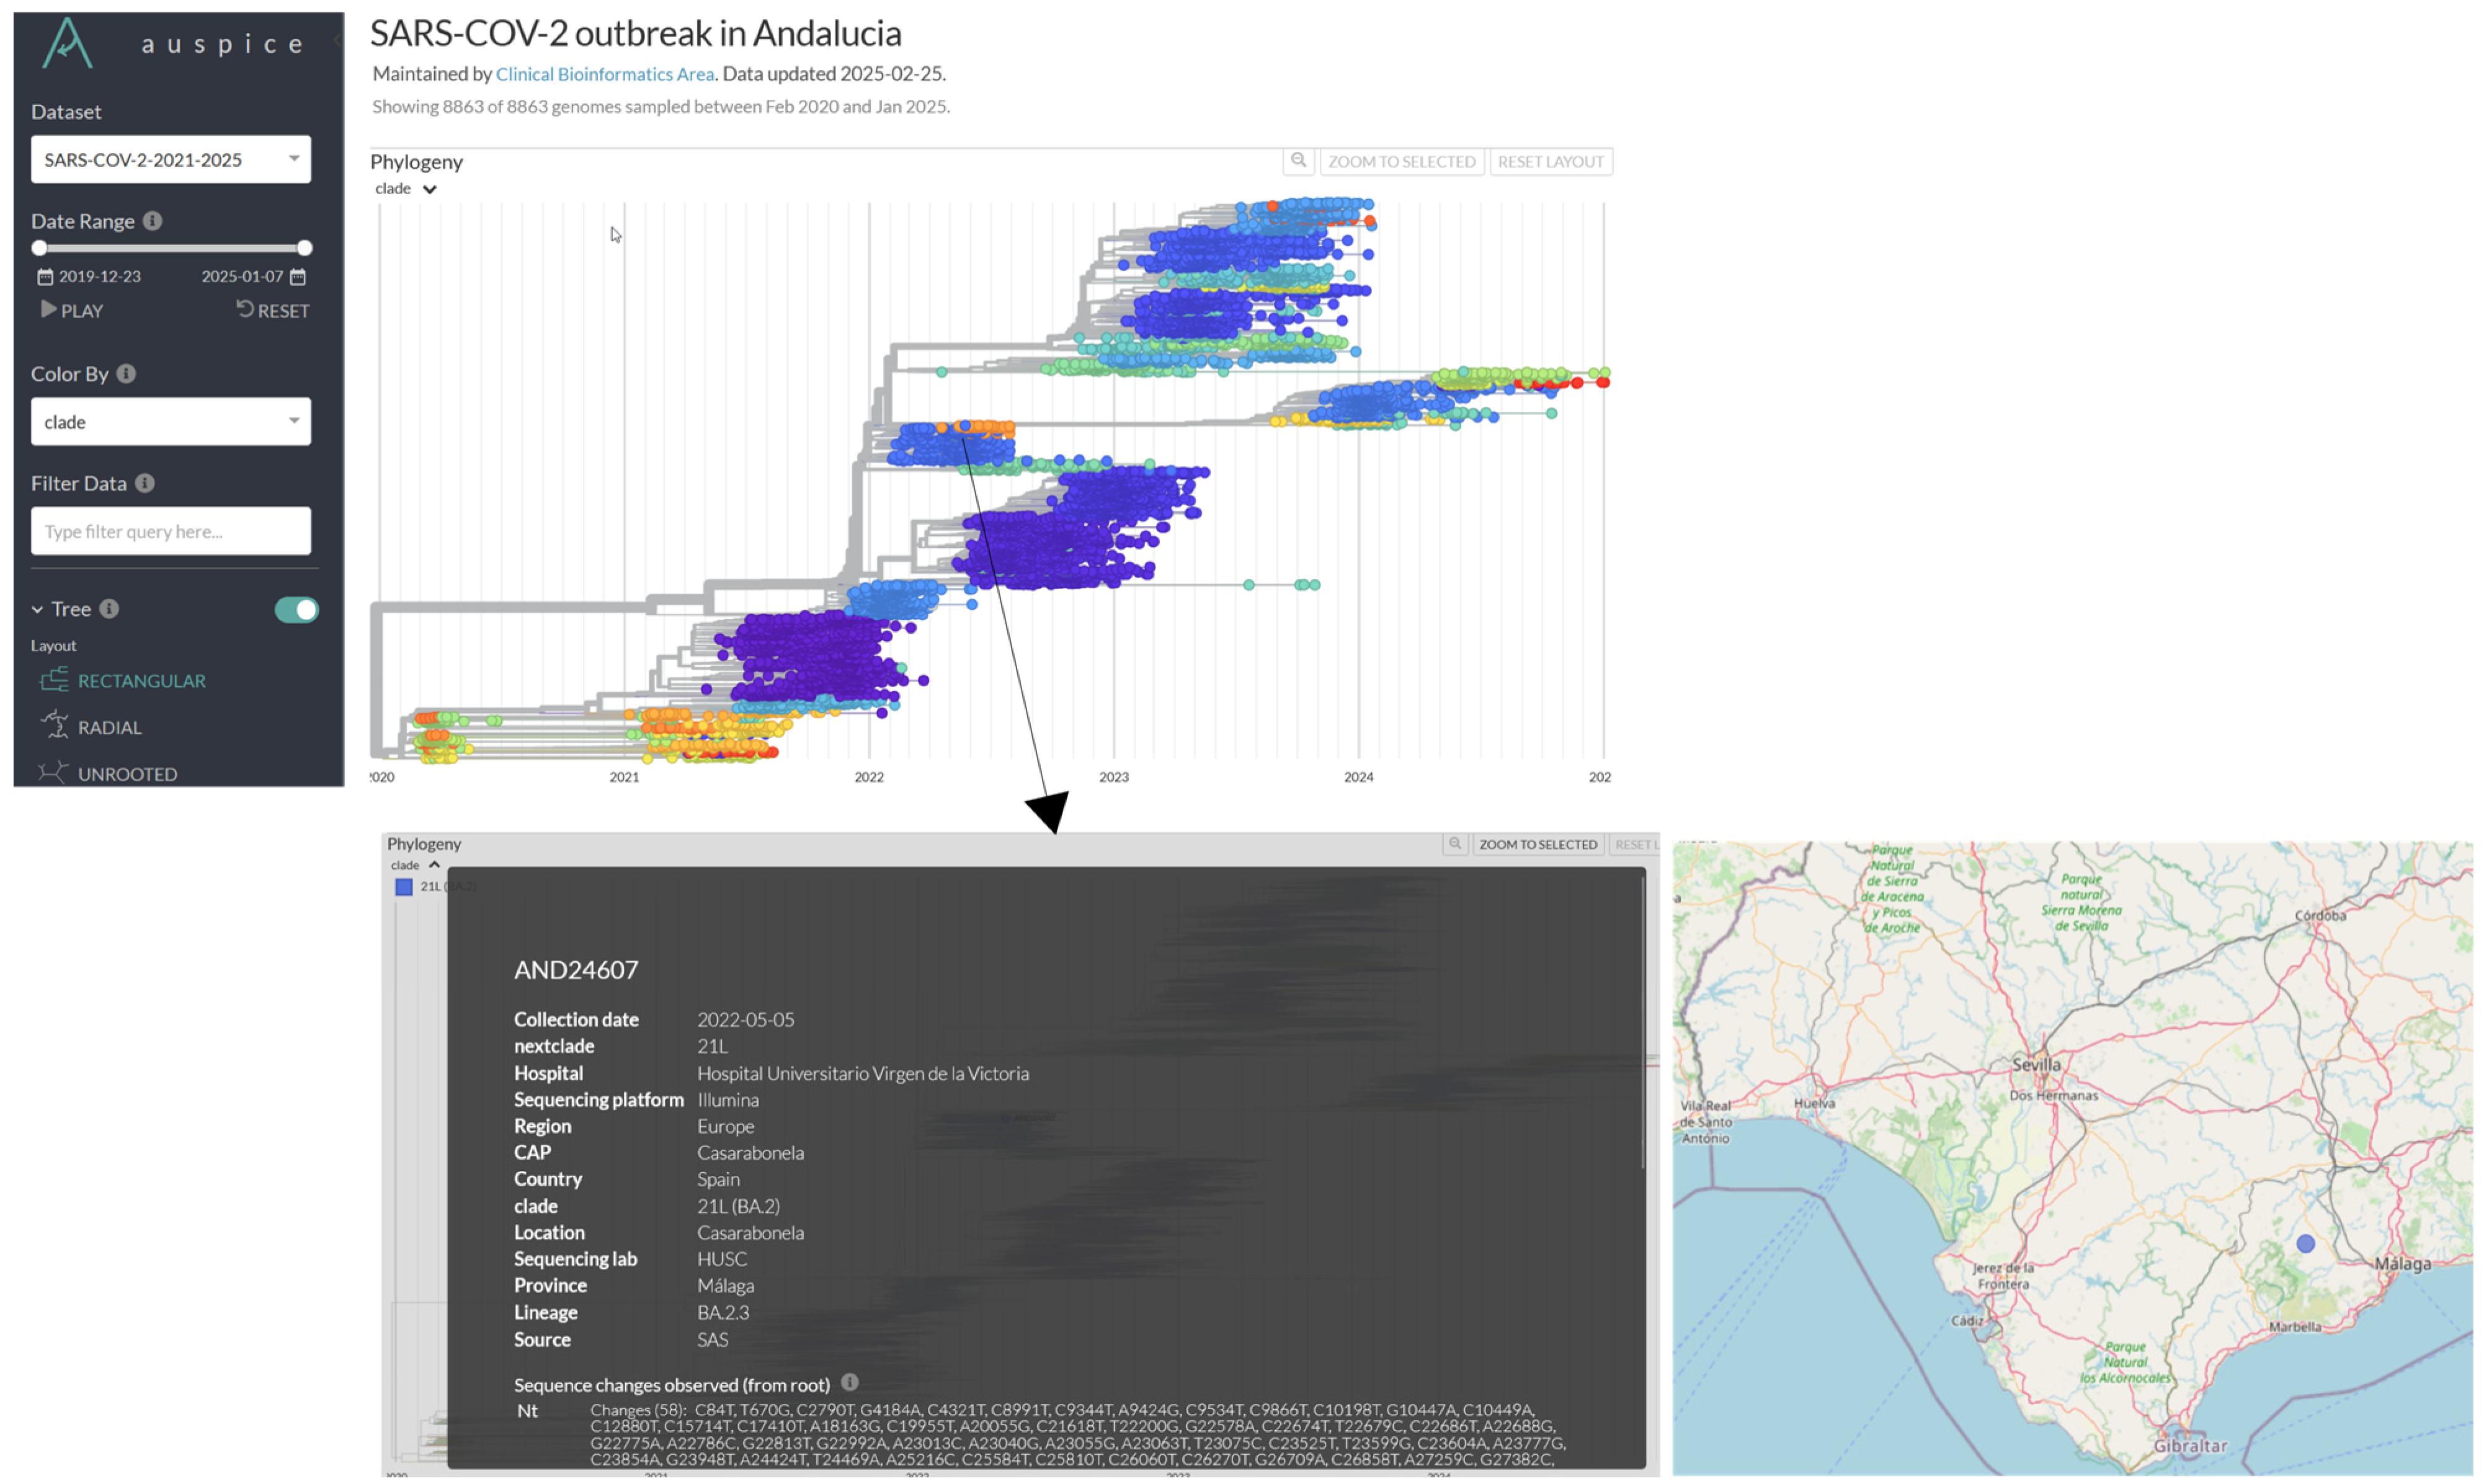
Task: Select the Unrooted tree layout
Action: [126, 774]
